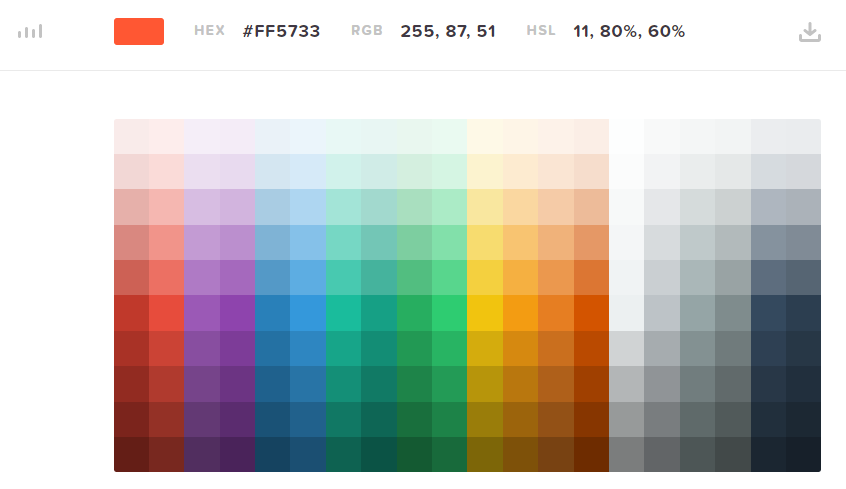
Task: Pick the palest lavender swatch above the amethyst column
Action: pyautogui.click(x=202, y=137)
